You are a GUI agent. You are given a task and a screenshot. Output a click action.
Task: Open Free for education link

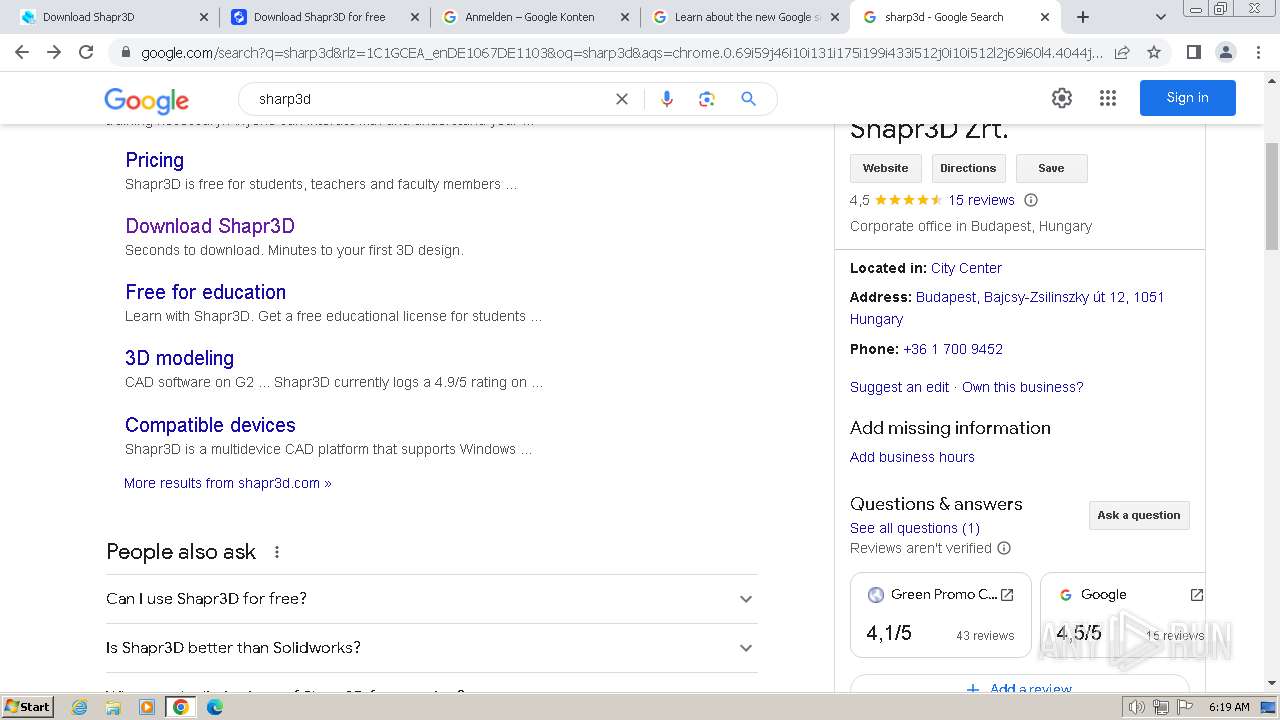[205, 292]
